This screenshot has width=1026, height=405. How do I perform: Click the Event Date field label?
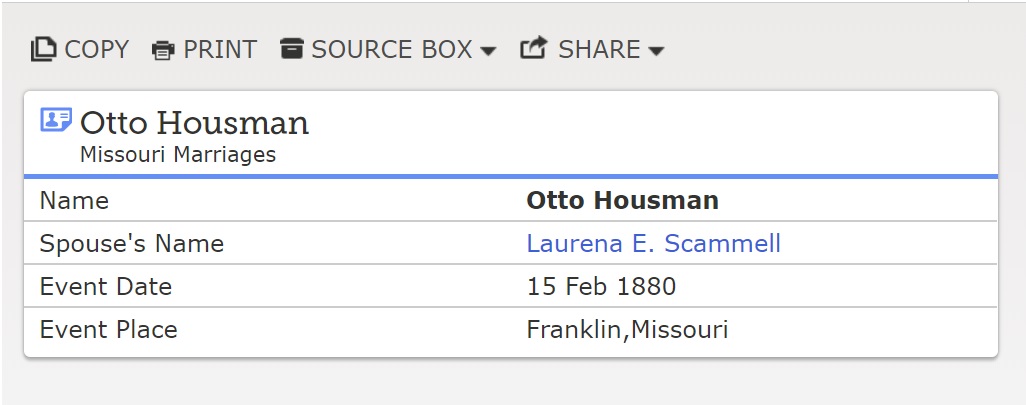click(105, 287)
